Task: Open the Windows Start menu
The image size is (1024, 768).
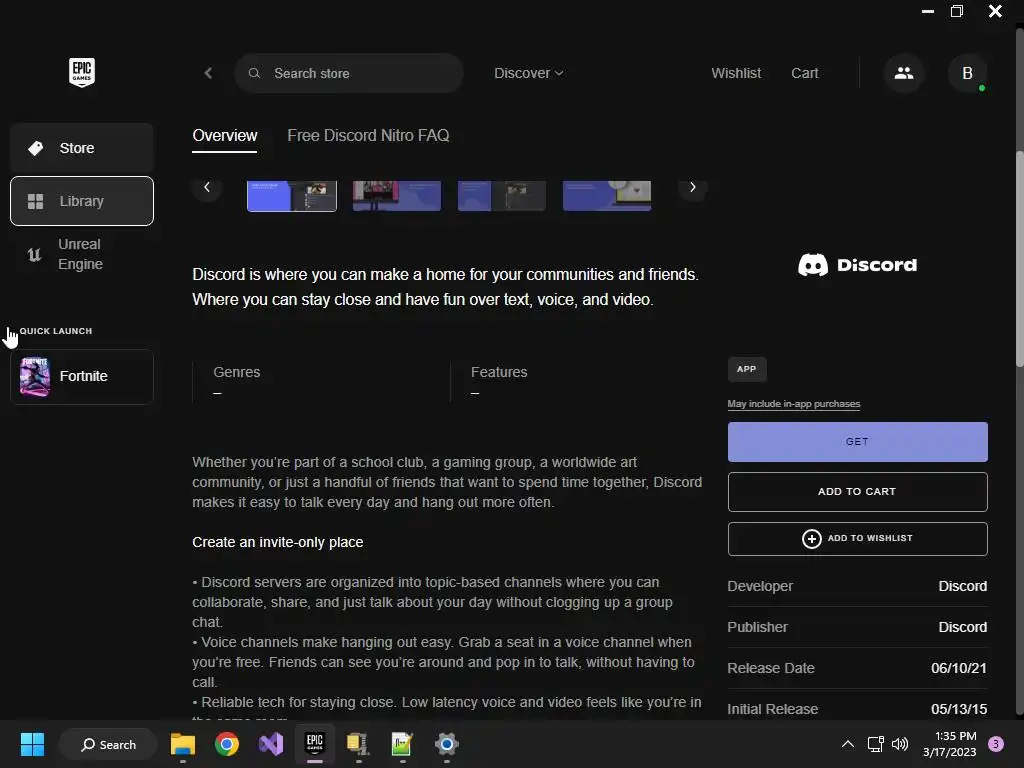Action: tap(32, 744)
